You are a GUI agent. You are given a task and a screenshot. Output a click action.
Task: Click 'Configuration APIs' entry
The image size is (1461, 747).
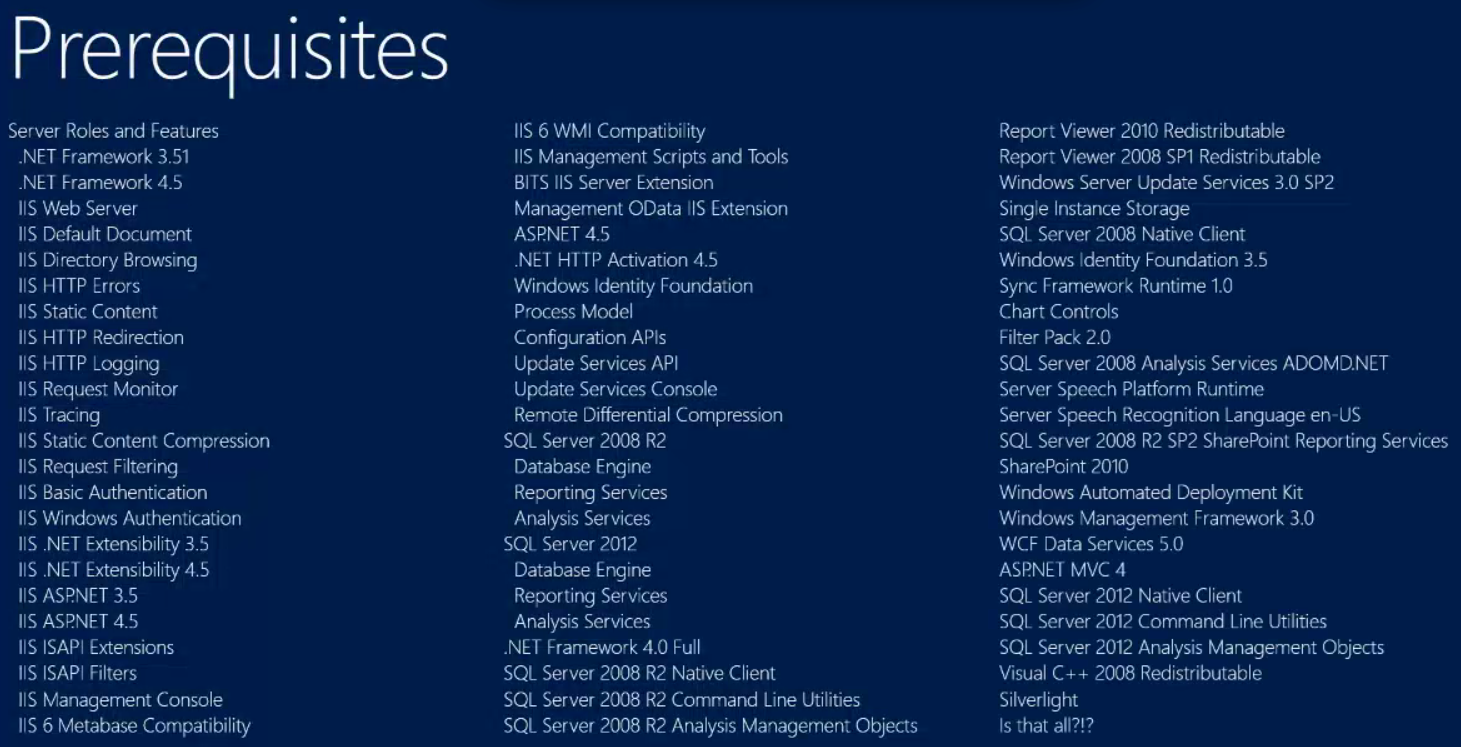coord(590,338)
